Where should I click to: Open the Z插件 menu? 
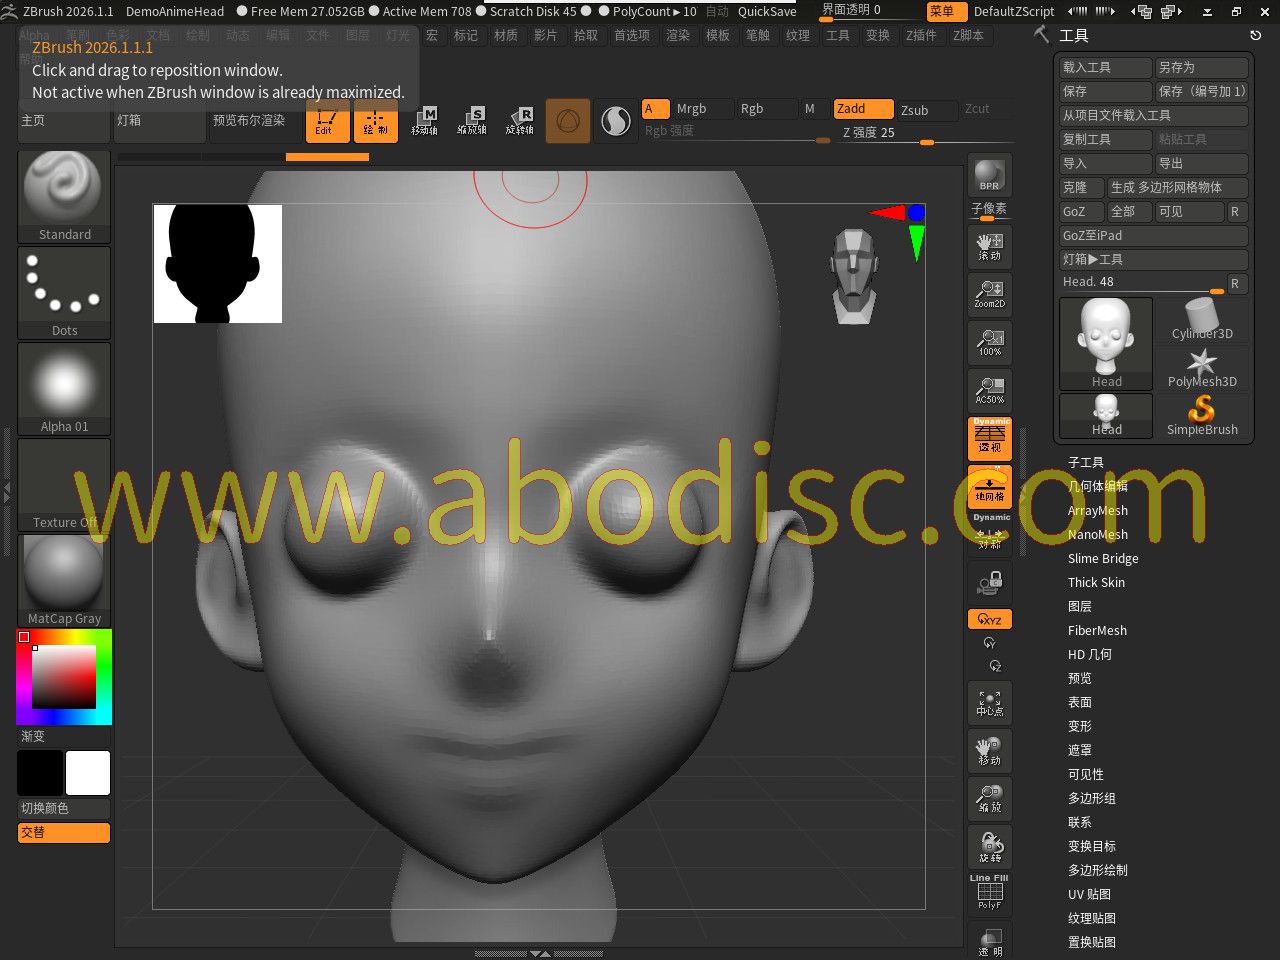[x=920, y=35]
